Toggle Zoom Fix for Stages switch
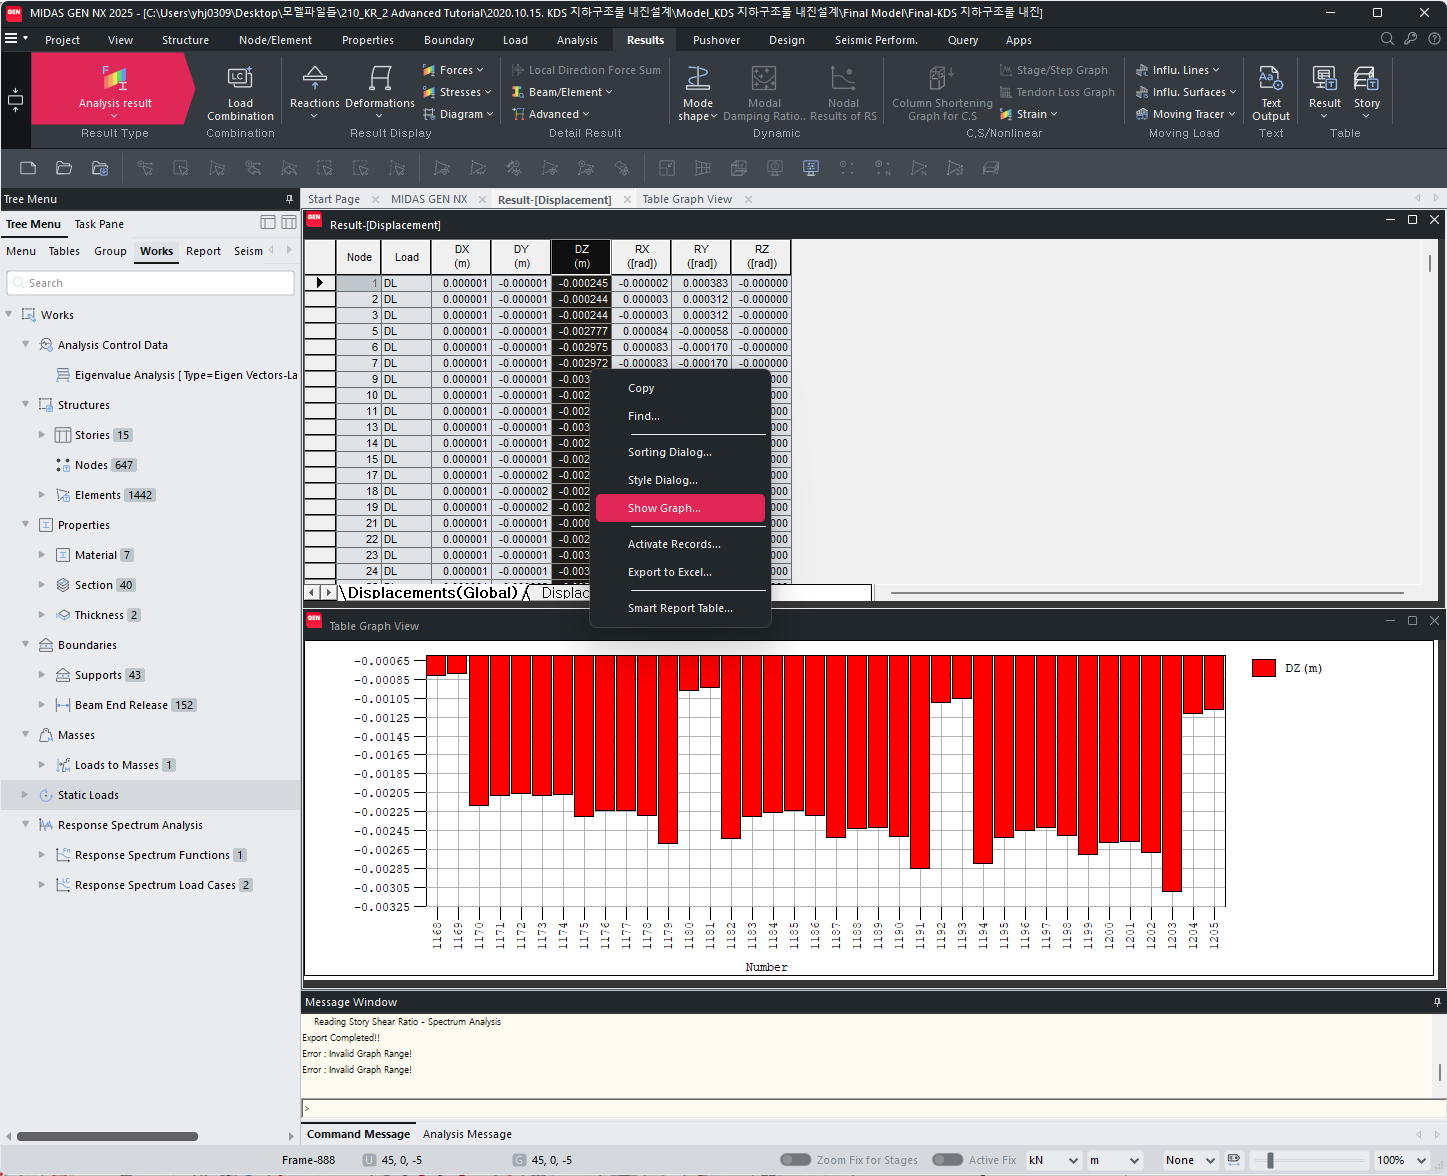 click(x=796, y=1160)
